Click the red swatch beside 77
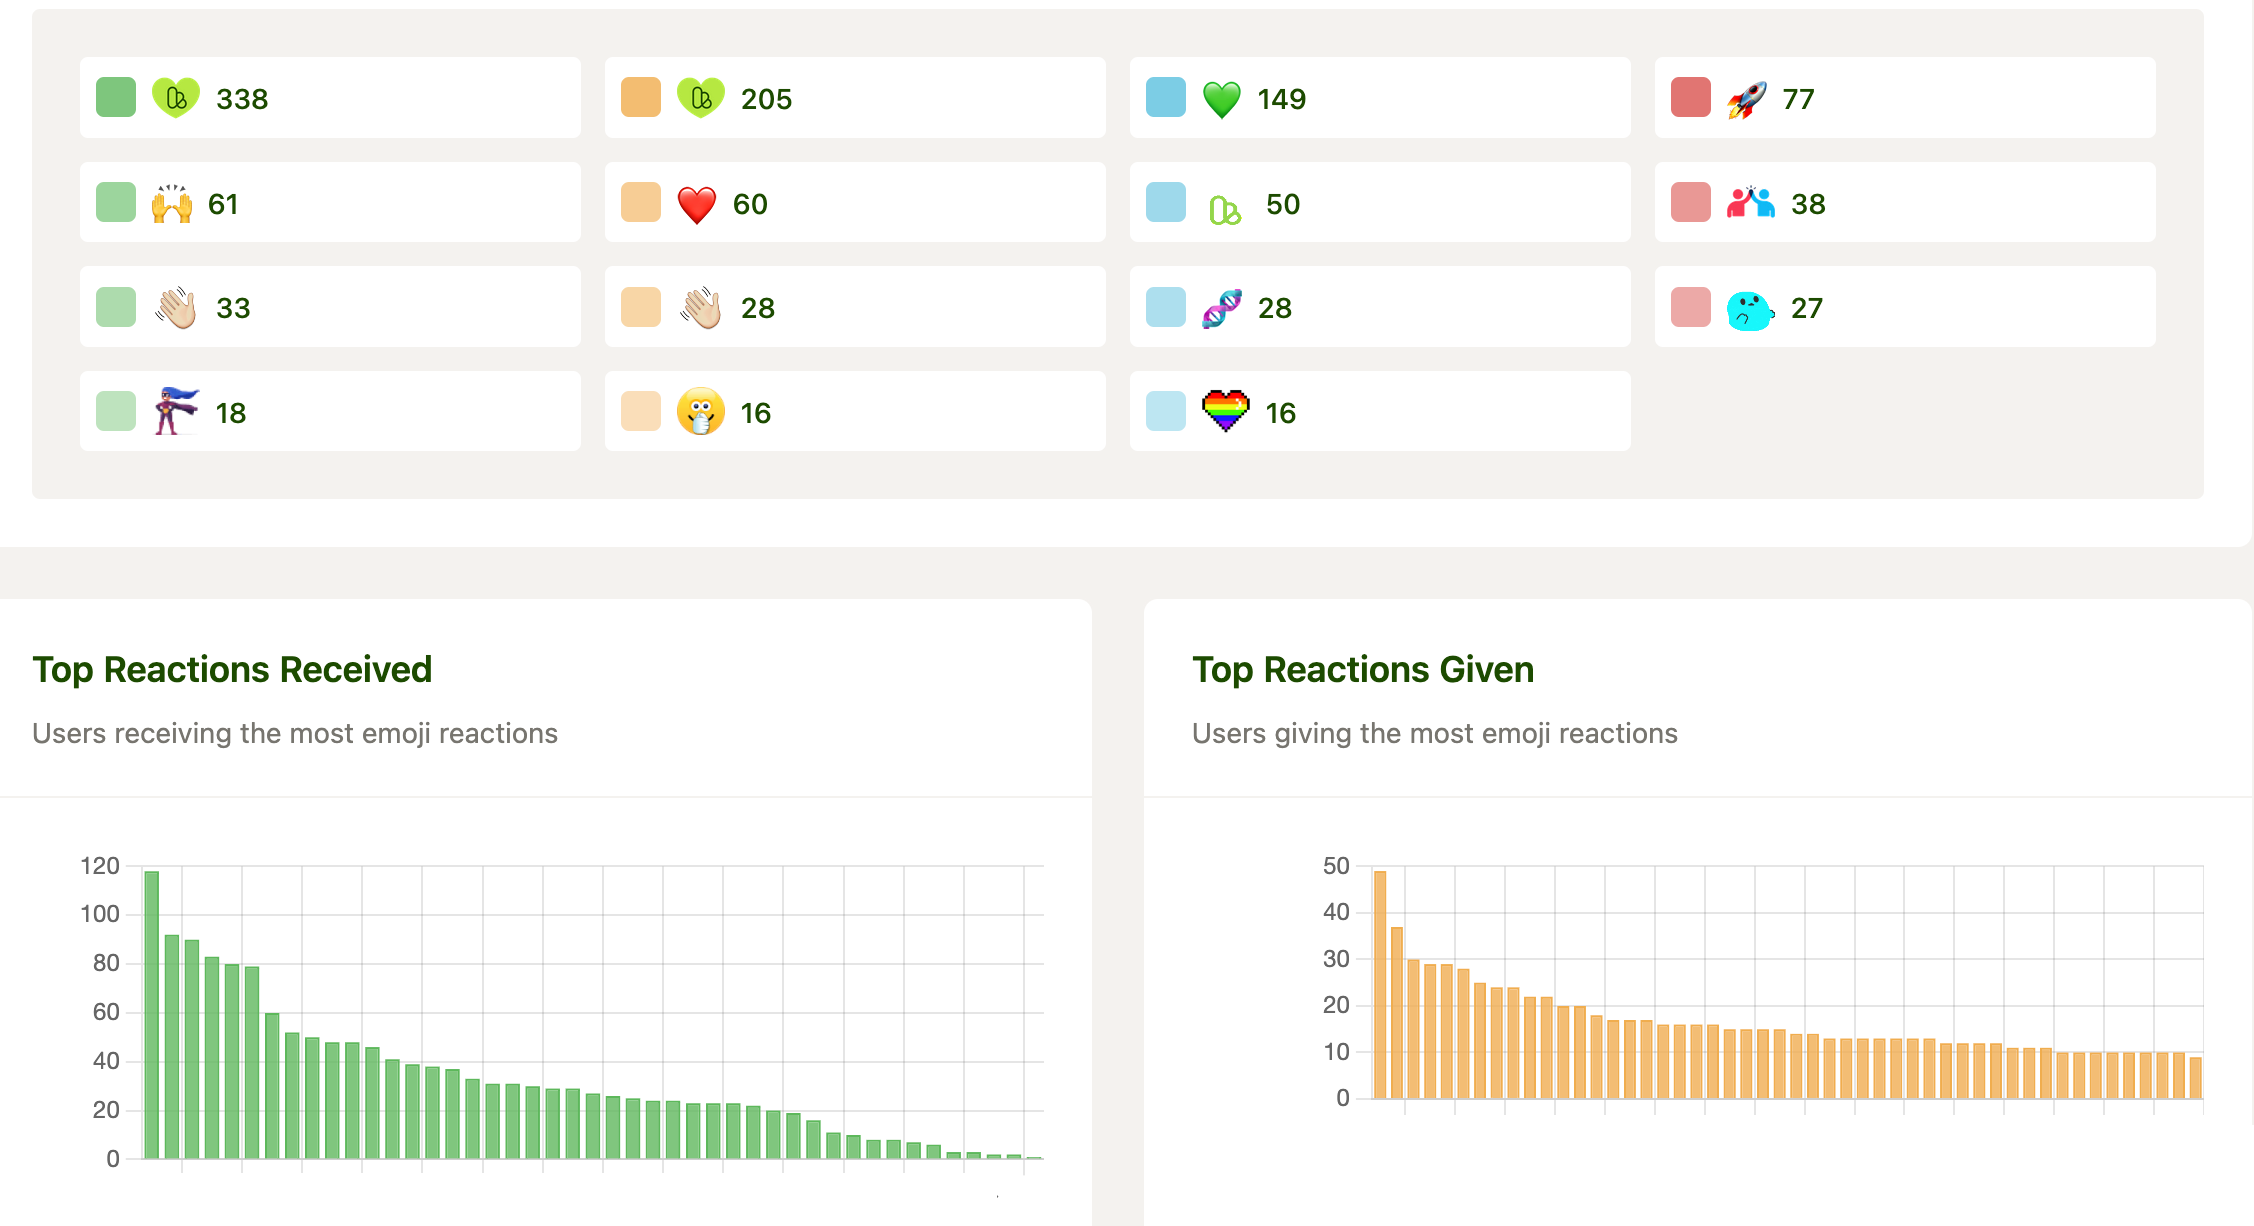This screenshot has width=2254, height=1226. tap(1691, 98)
